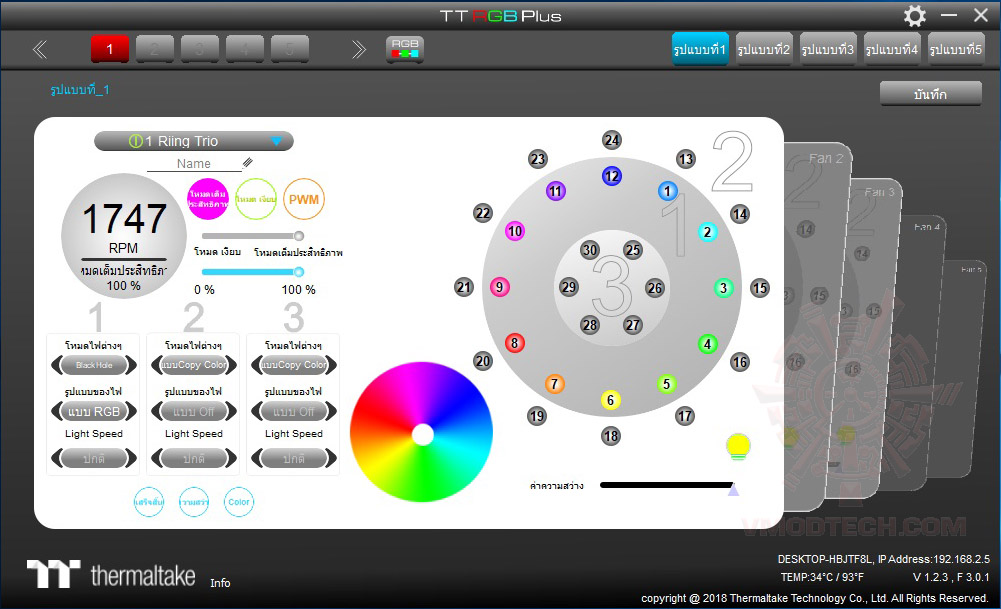Select LED number 4 on the ring
Viewport: 1001px width, 609px height.
707,344
